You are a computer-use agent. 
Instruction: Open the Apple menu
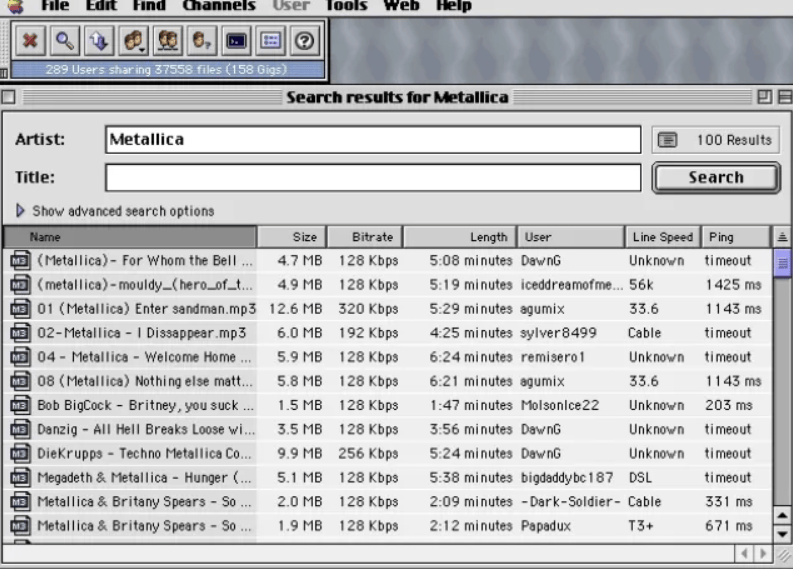(x=15, y=6)
